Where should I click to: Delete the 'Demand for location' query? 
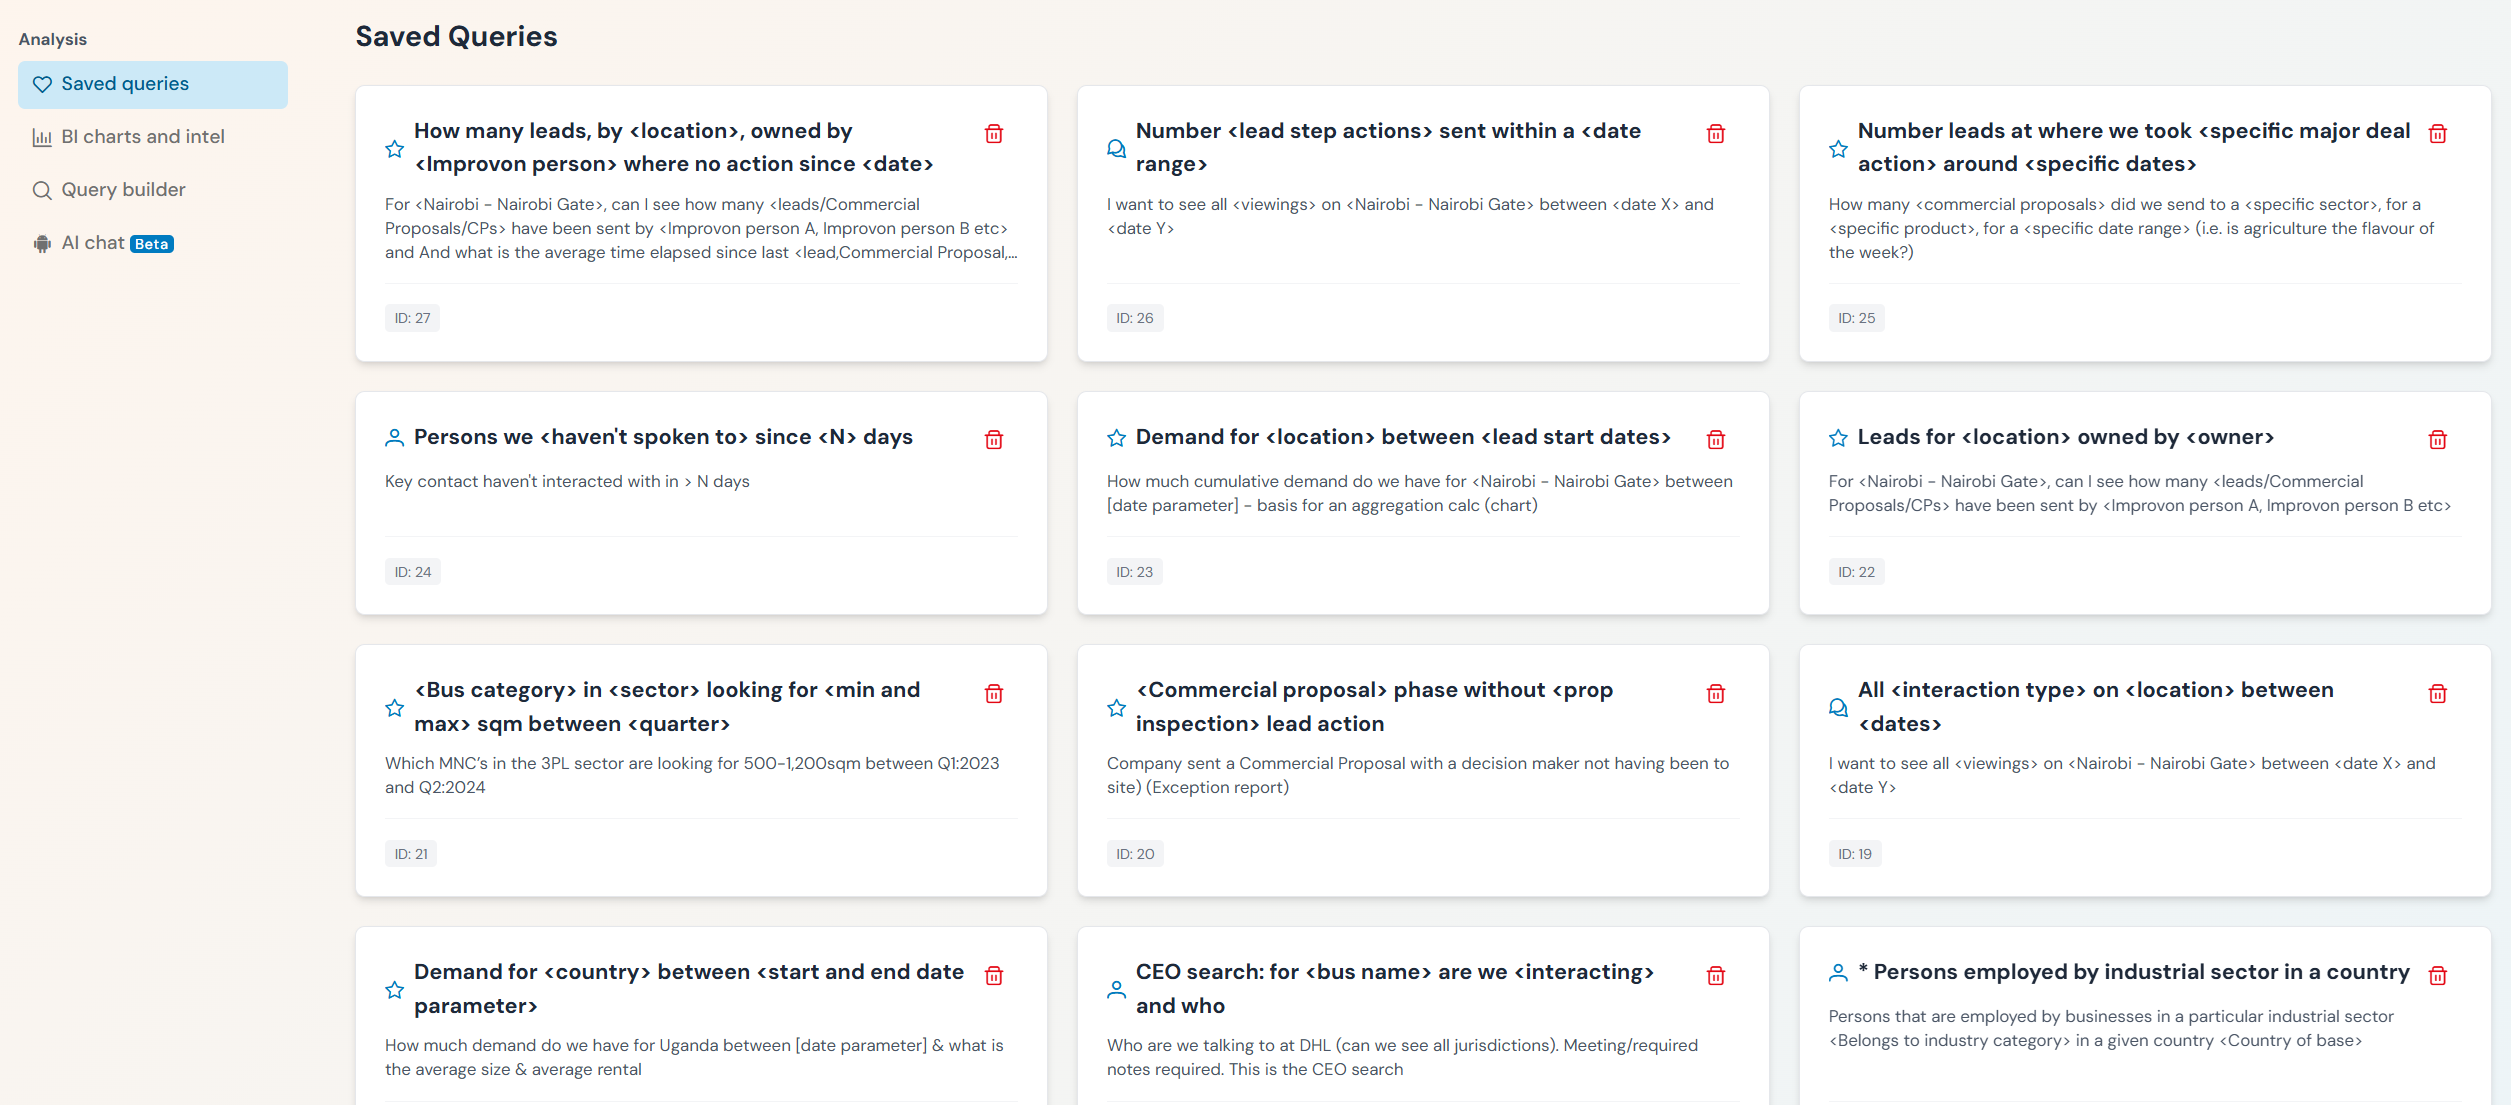click(1715, 440)
